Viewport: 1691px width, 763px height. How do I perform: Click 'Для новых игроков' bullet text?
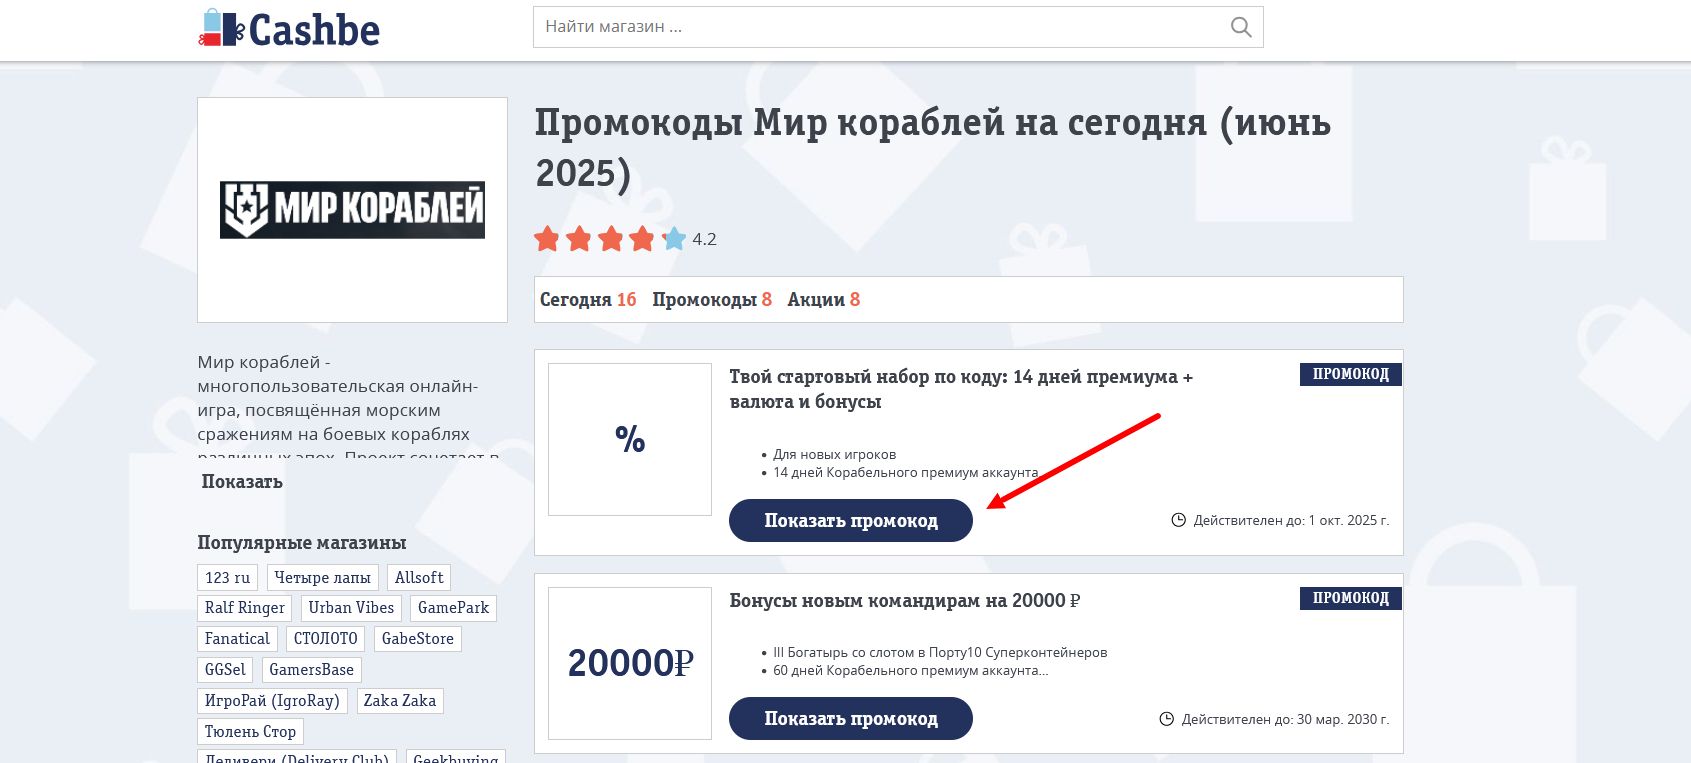pyautogui.click(x=835, y=454)
